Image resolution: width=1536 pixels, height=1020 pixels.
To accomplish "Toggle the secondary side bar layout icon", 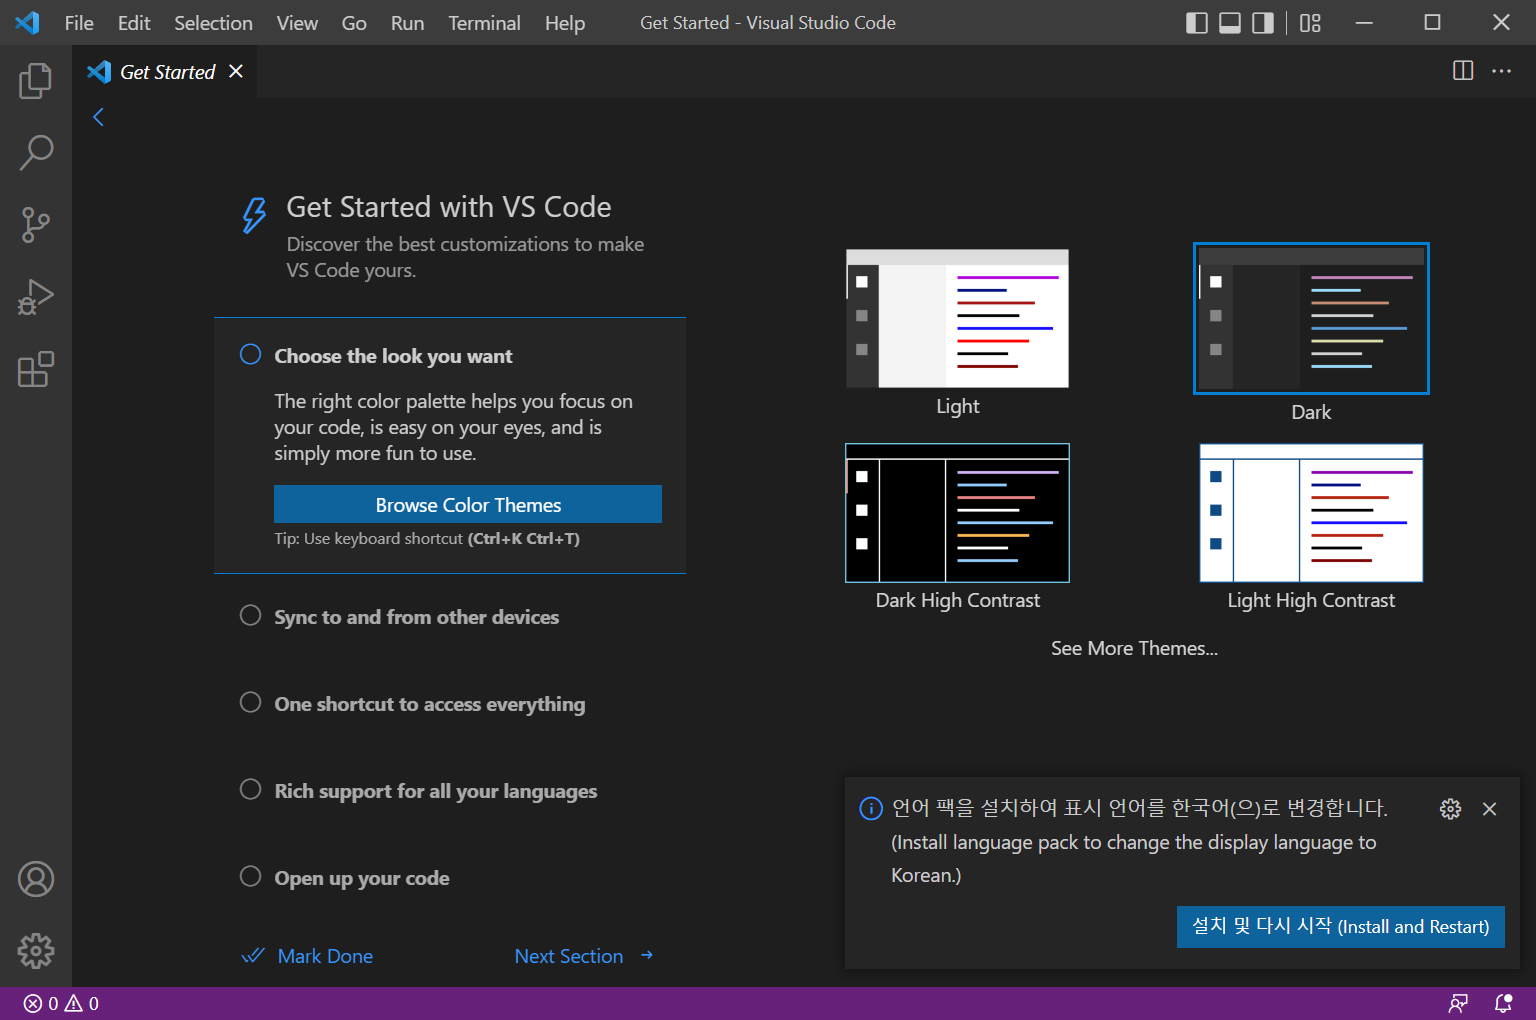I will pyautogui.click(x=1263, y=22).
